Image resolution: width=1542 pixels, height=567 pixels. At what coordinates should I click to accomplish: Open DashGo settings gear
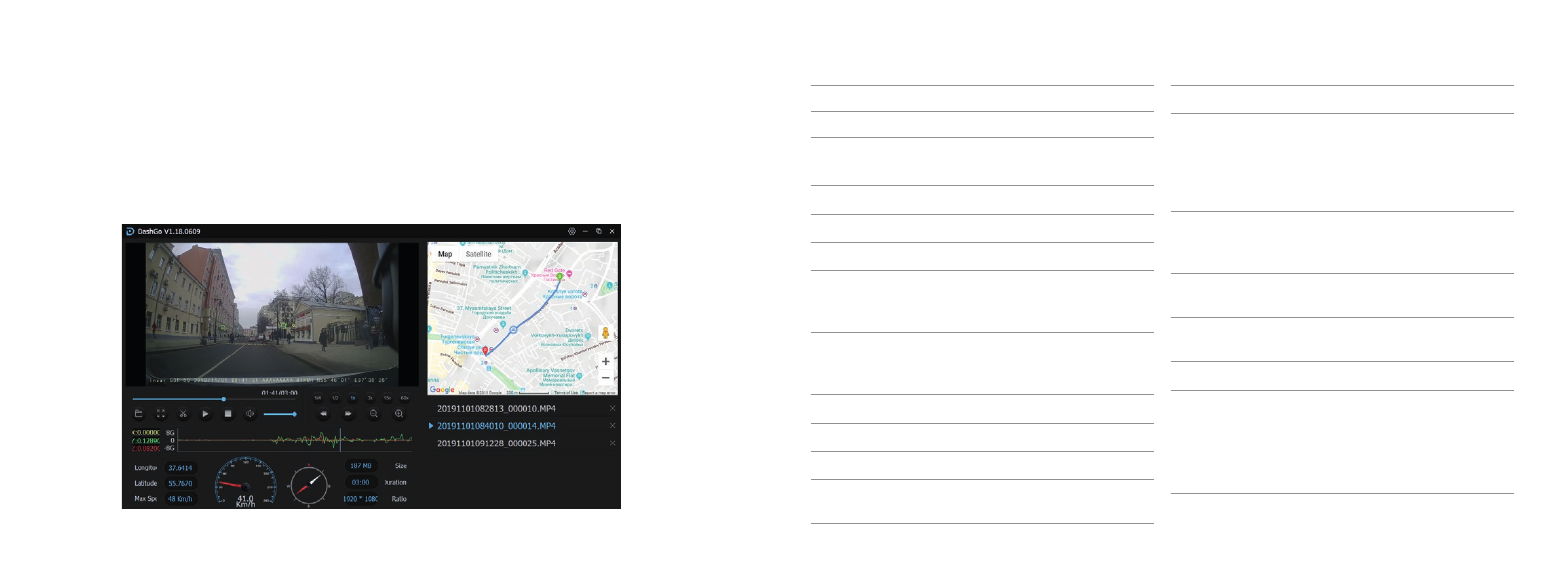click(572, 231)
